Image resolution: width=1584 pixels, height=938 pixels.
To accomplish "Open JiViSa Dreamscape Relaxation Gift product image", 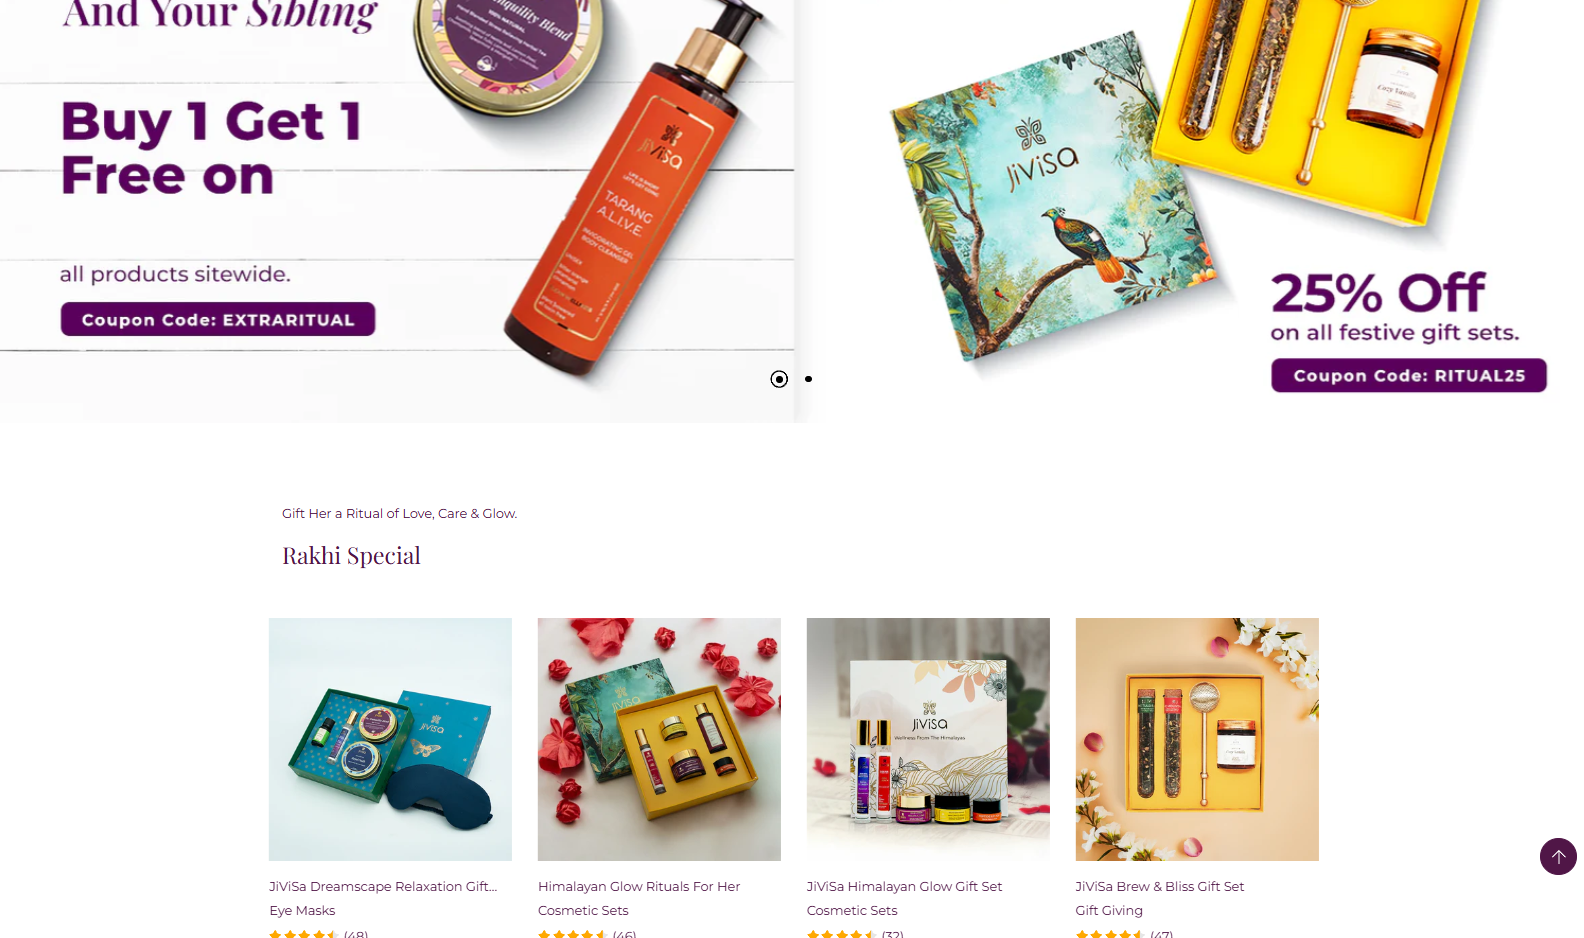I will [x=390, y=739].
